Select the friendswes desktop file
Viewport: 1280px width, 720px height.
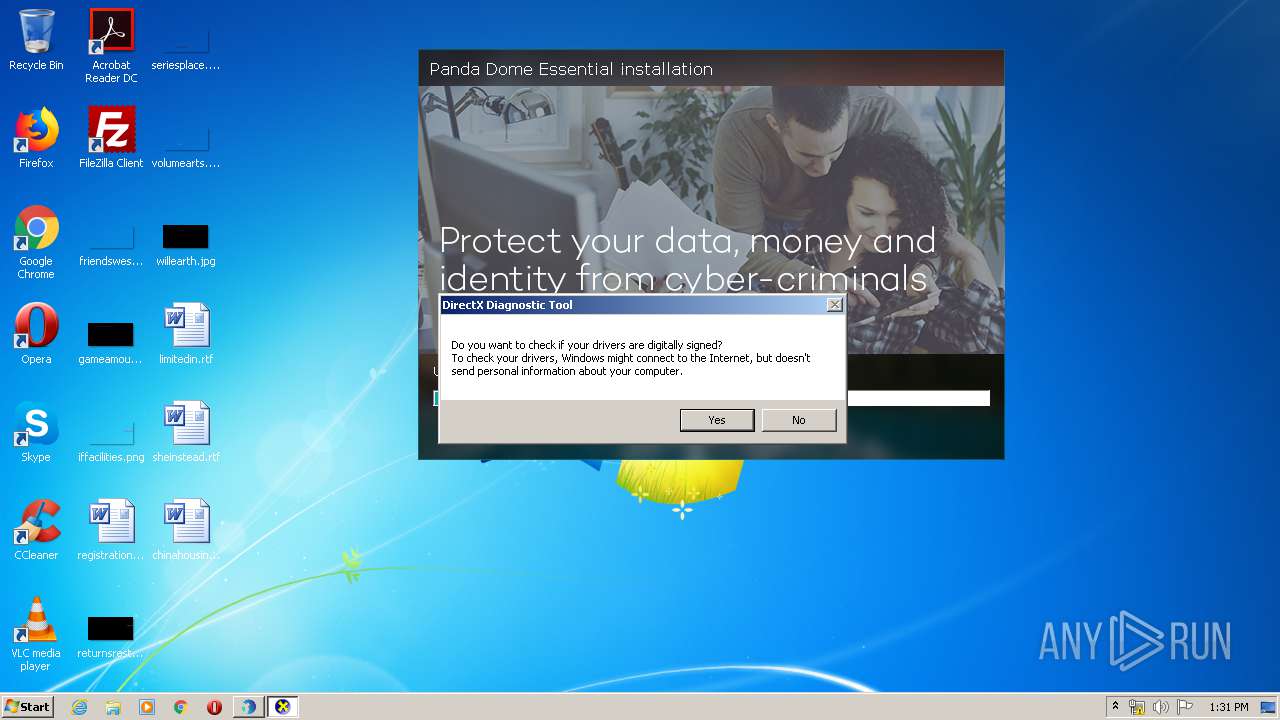tap(111, 245)
